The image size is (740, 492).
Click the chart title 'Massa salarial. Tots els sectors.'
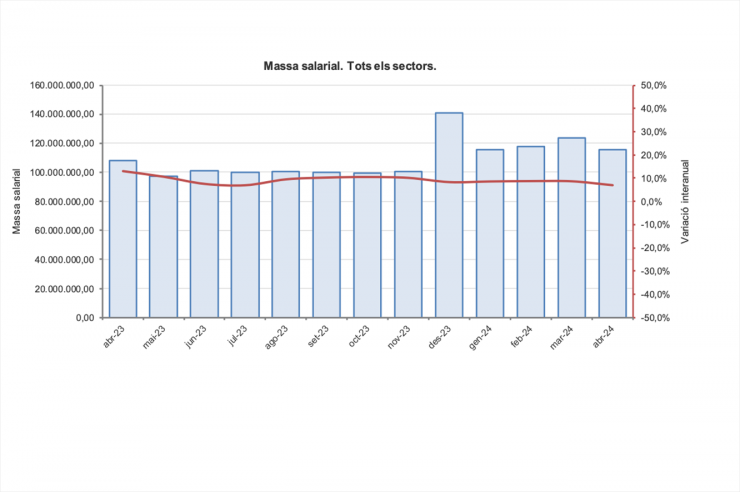coord(349,66)
